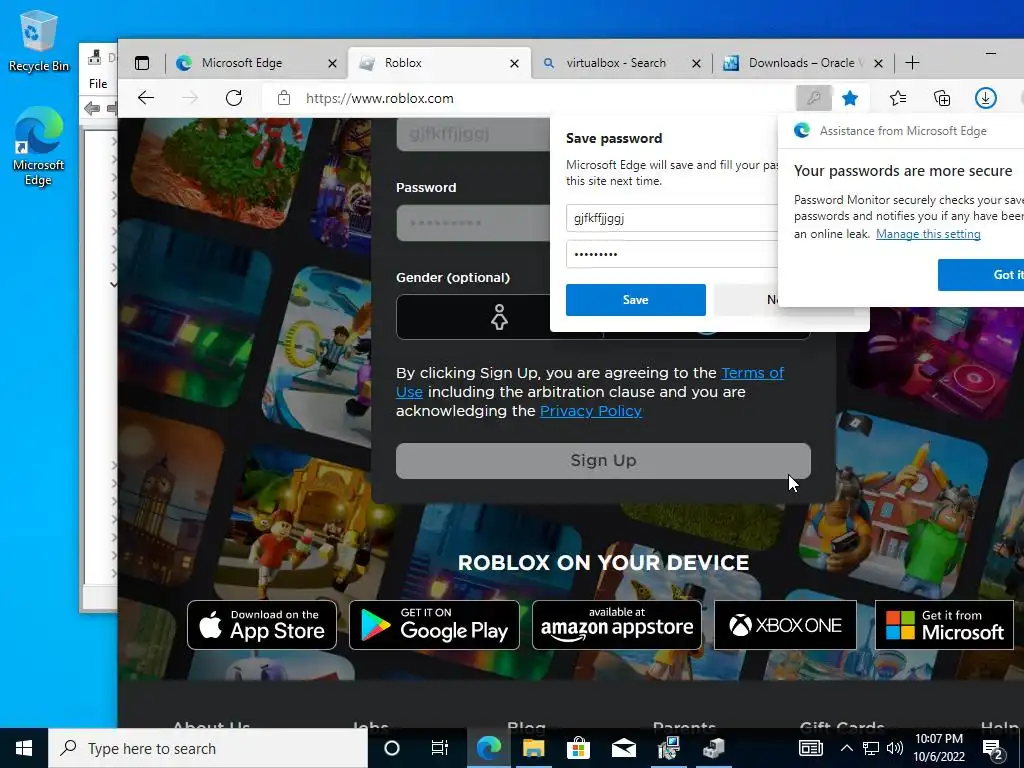Close the virtualbox - Search tab
The height and width of the screenshot is (768, 1024).
pyautogui.click(x=696, y=63)
